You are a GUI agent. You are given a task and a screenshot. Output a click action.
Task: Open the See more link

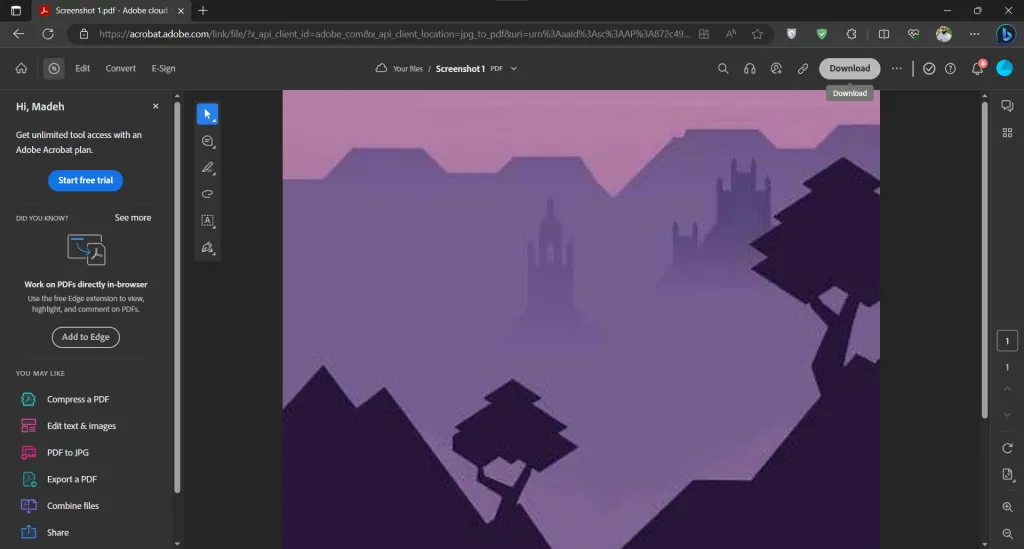pos(133,218)
